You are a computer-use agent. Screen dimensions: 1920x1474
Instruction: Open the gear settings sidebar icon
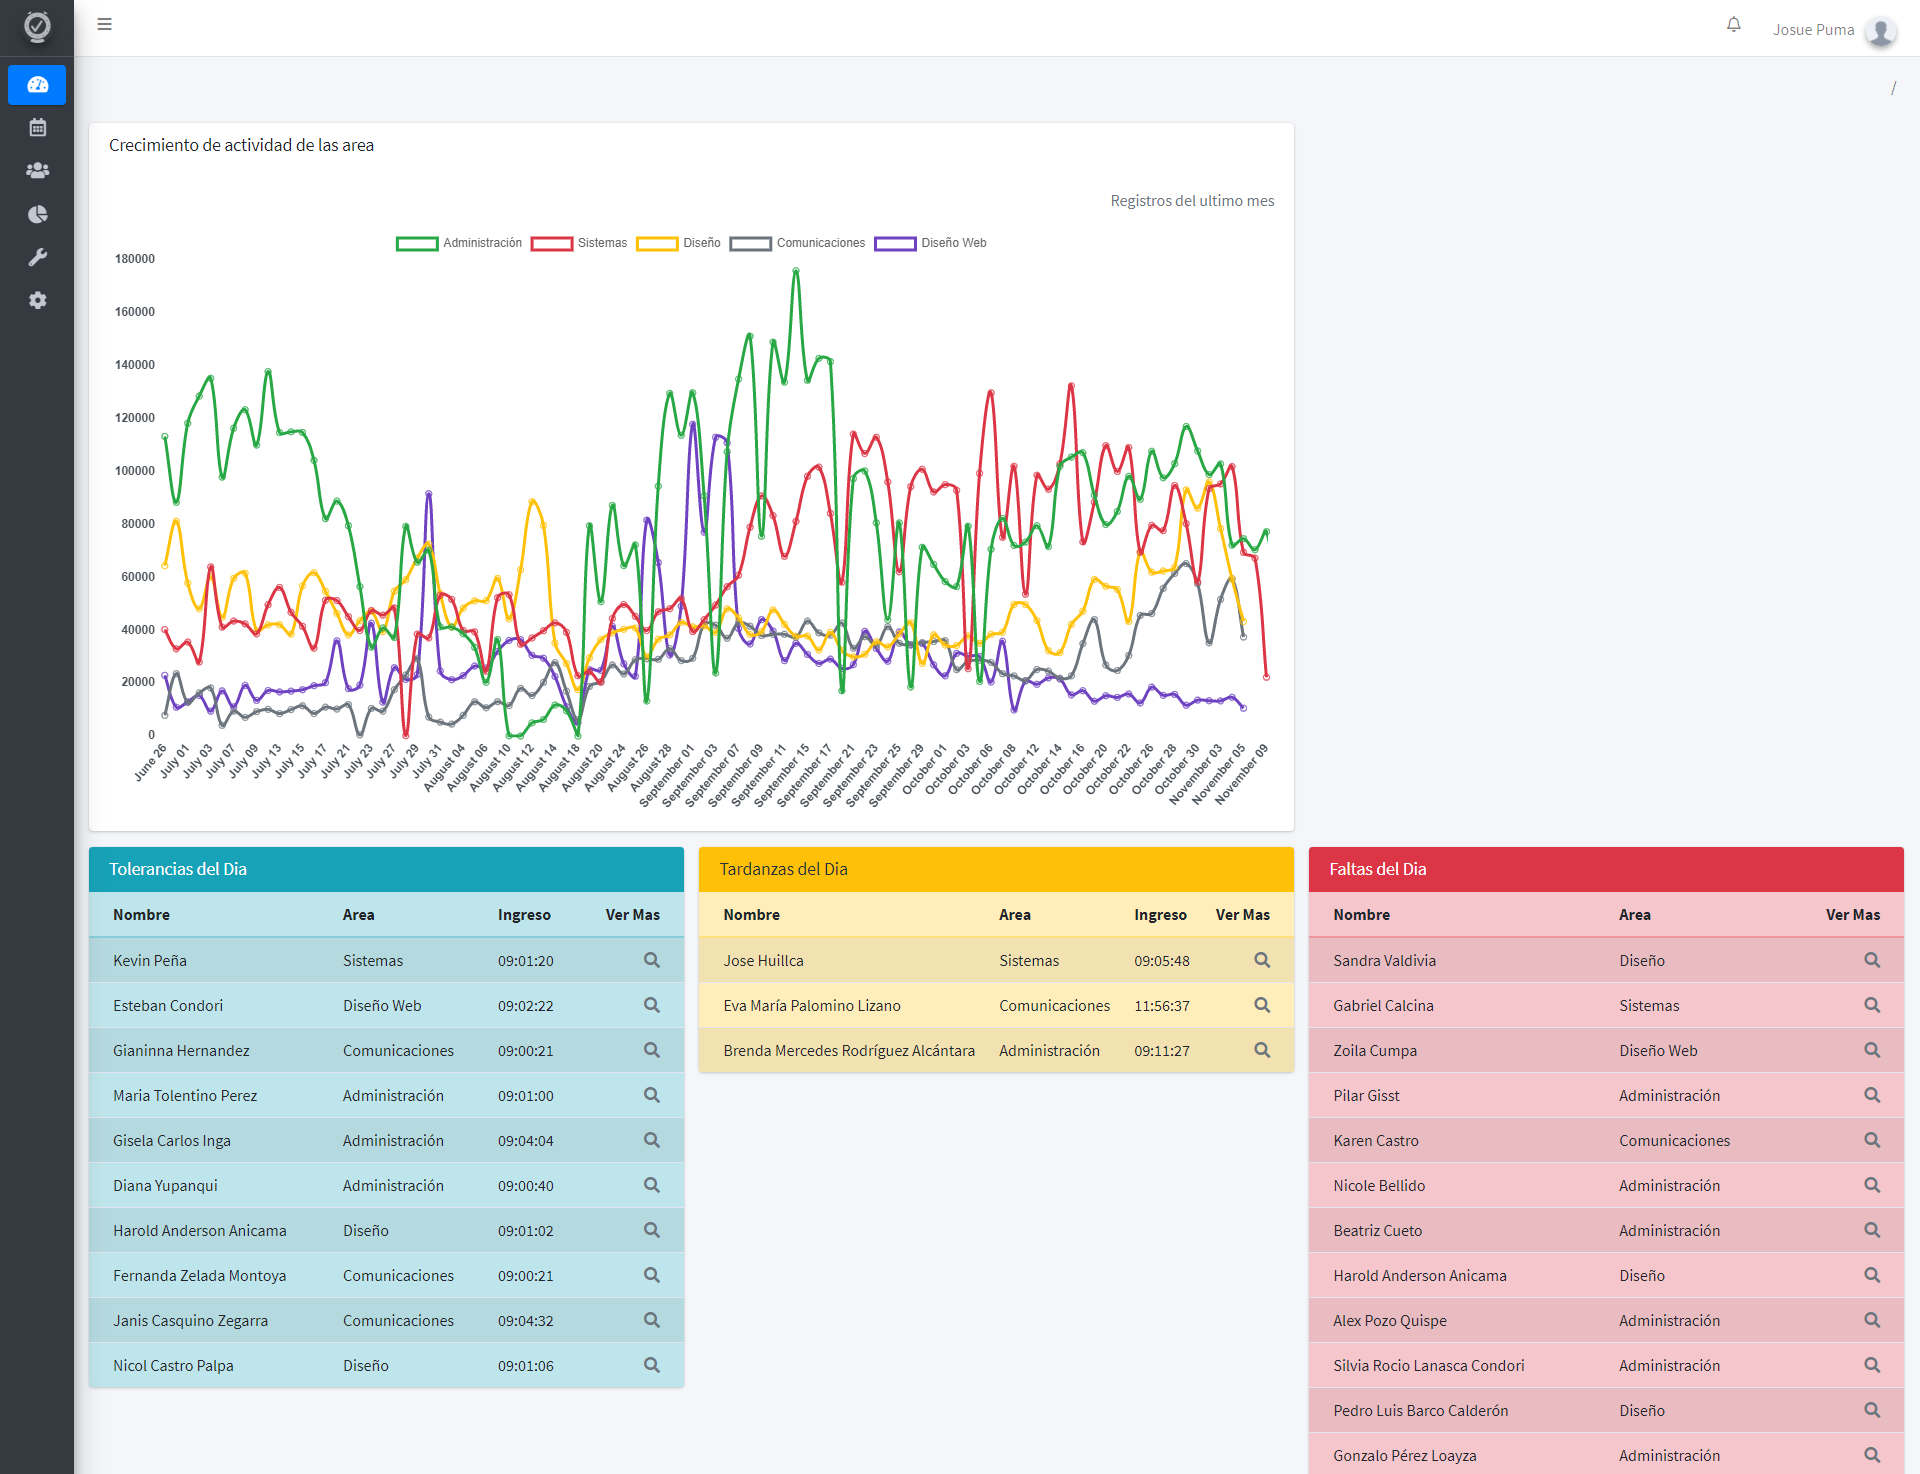coord(37,300)
